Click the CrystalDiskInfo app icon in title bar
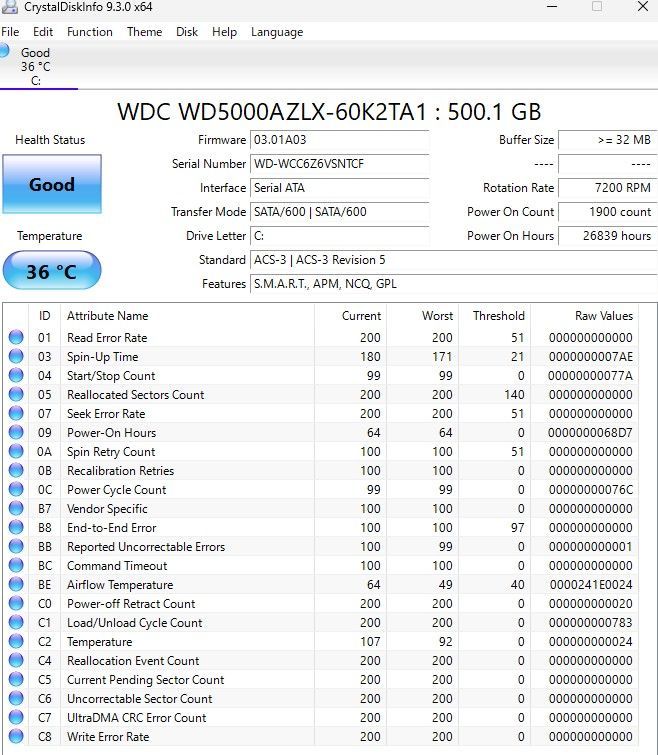This screenshot has width=658, height=755. pyautogui.click(x=10, y=8)
